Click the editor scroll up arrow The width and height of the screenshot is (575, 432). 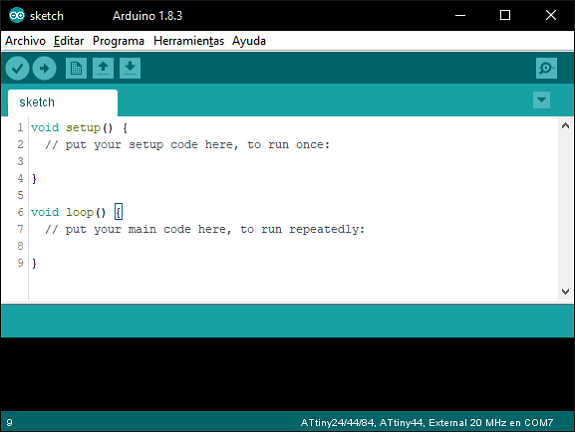(565, 126)
